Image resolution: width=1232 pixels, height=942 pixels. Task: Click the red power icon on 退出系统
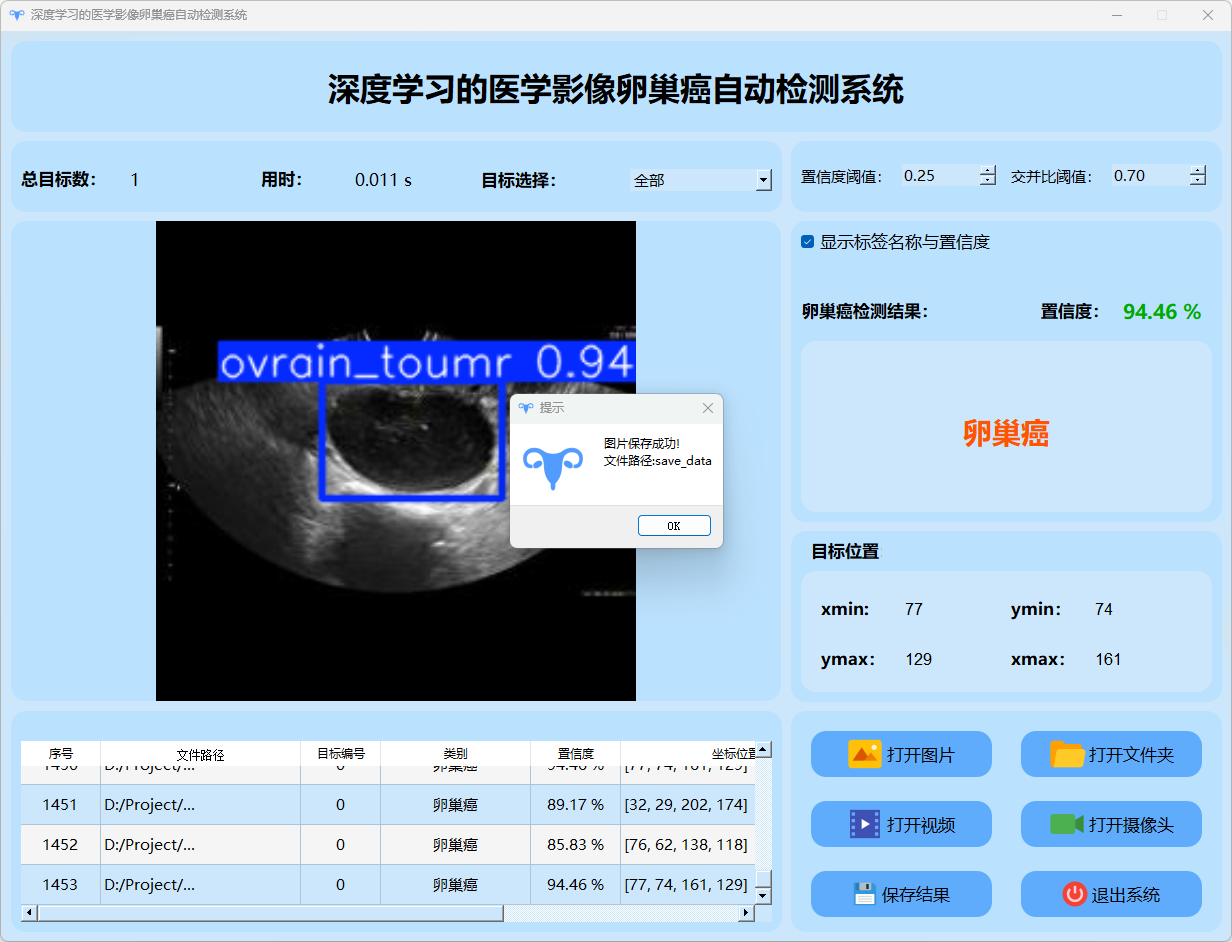coord(1074,894)
